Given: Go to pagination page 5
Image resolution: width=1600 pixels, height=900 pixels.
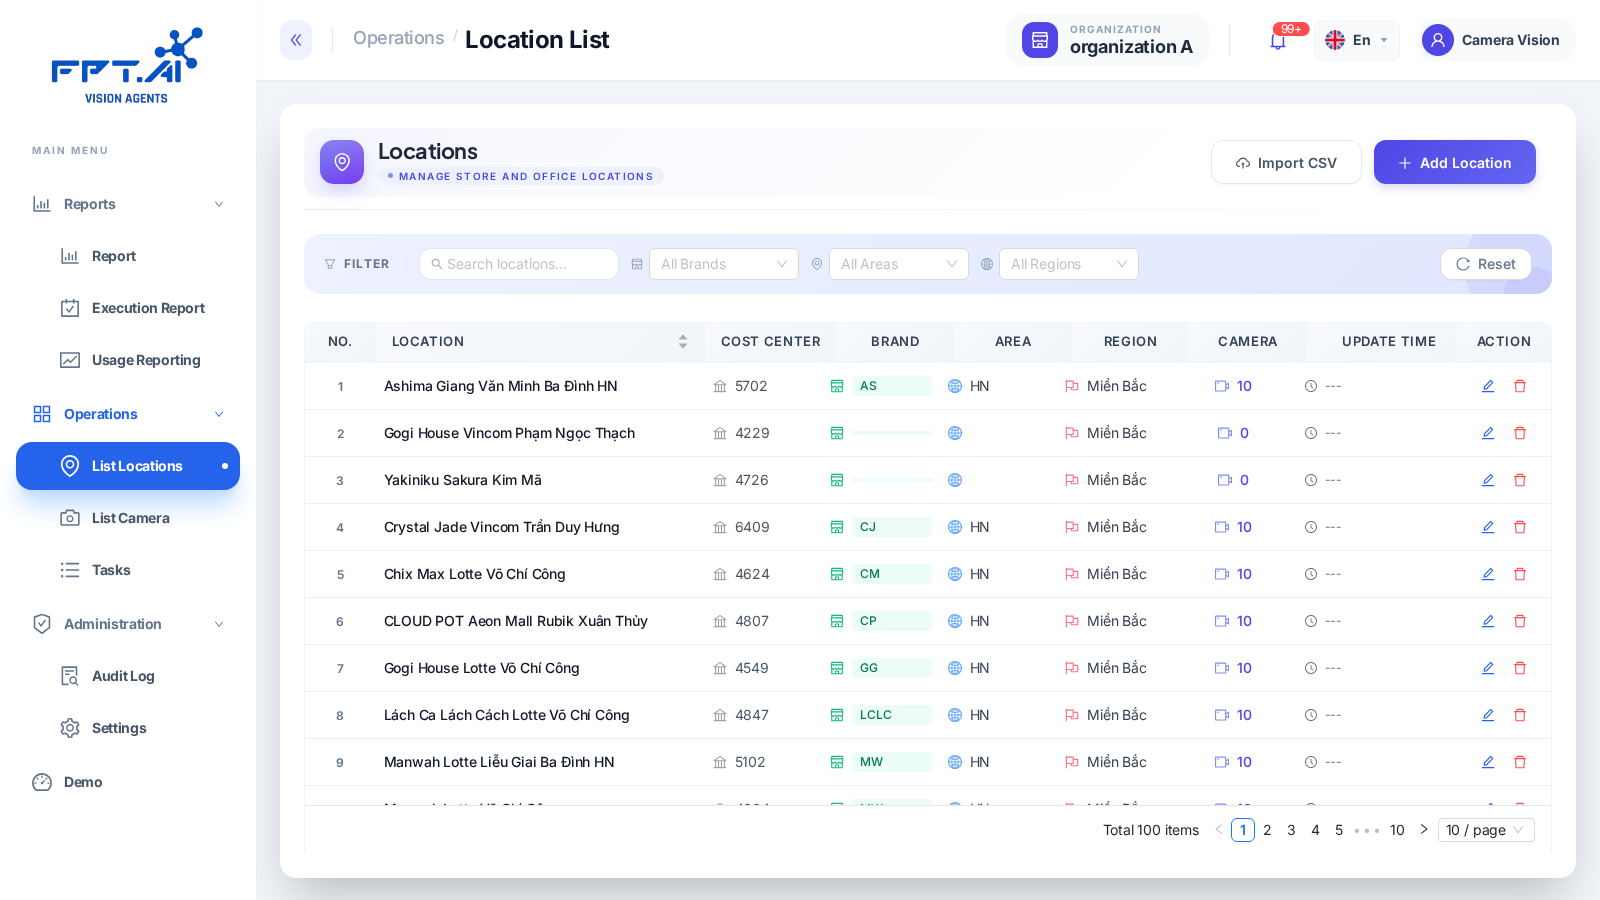Looking at the screenshot, I should pyautogui.click(x=1339, y=830).
